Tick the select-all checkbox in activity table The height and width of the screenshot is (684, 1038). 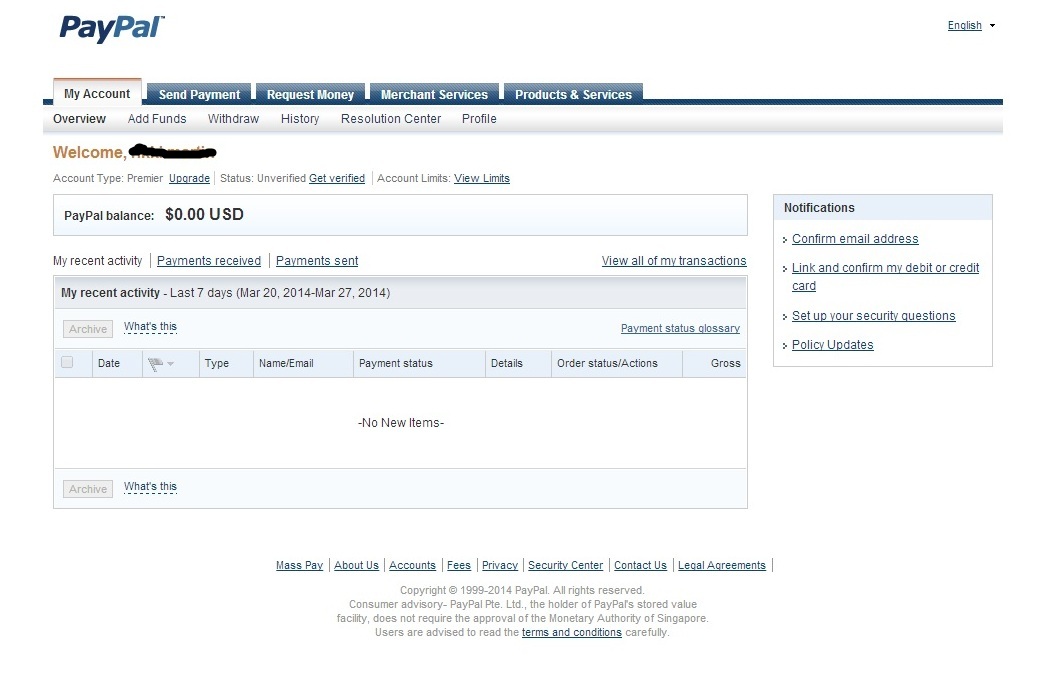[67, 362]
